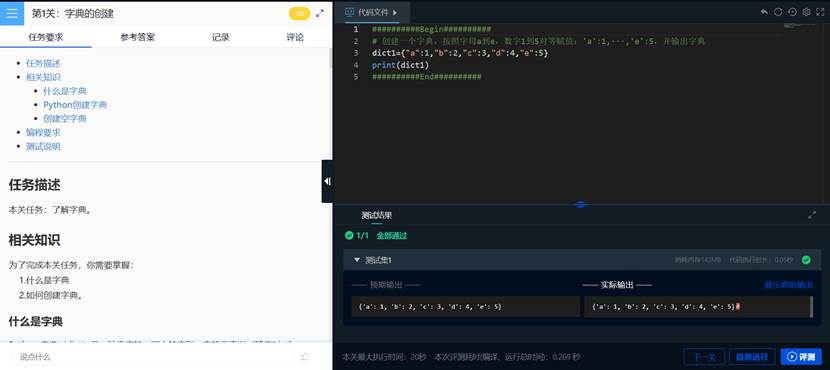
Task: Switch to the 参考答案 tab
Action: point(138,37)
